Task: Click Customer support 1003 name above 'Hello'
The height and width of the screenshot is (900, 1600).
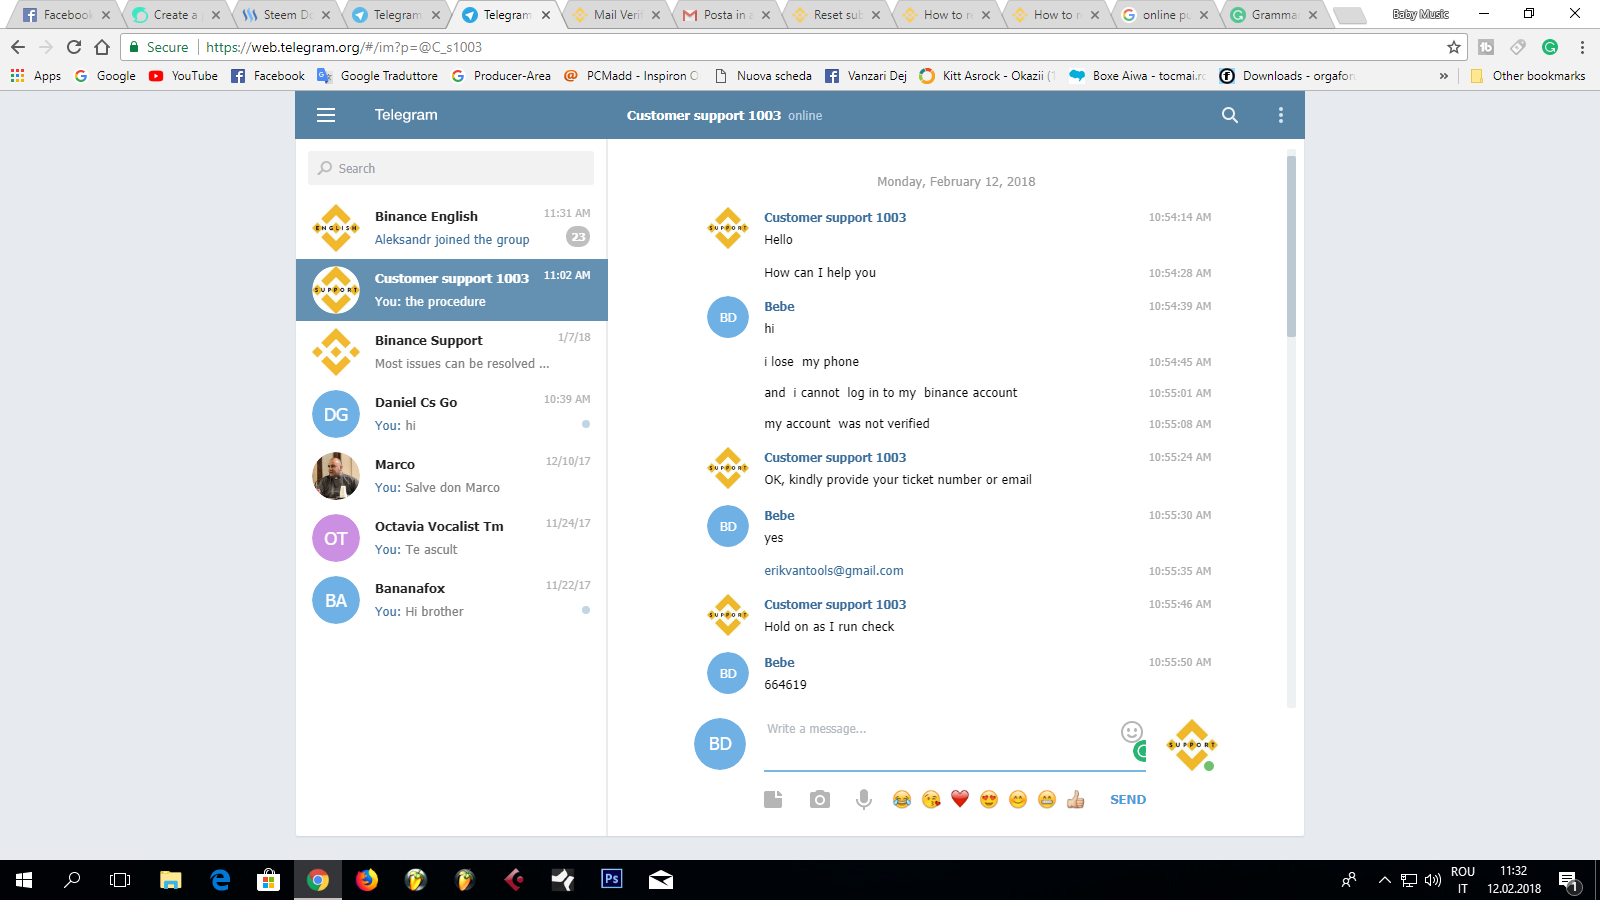Action: 835,217
